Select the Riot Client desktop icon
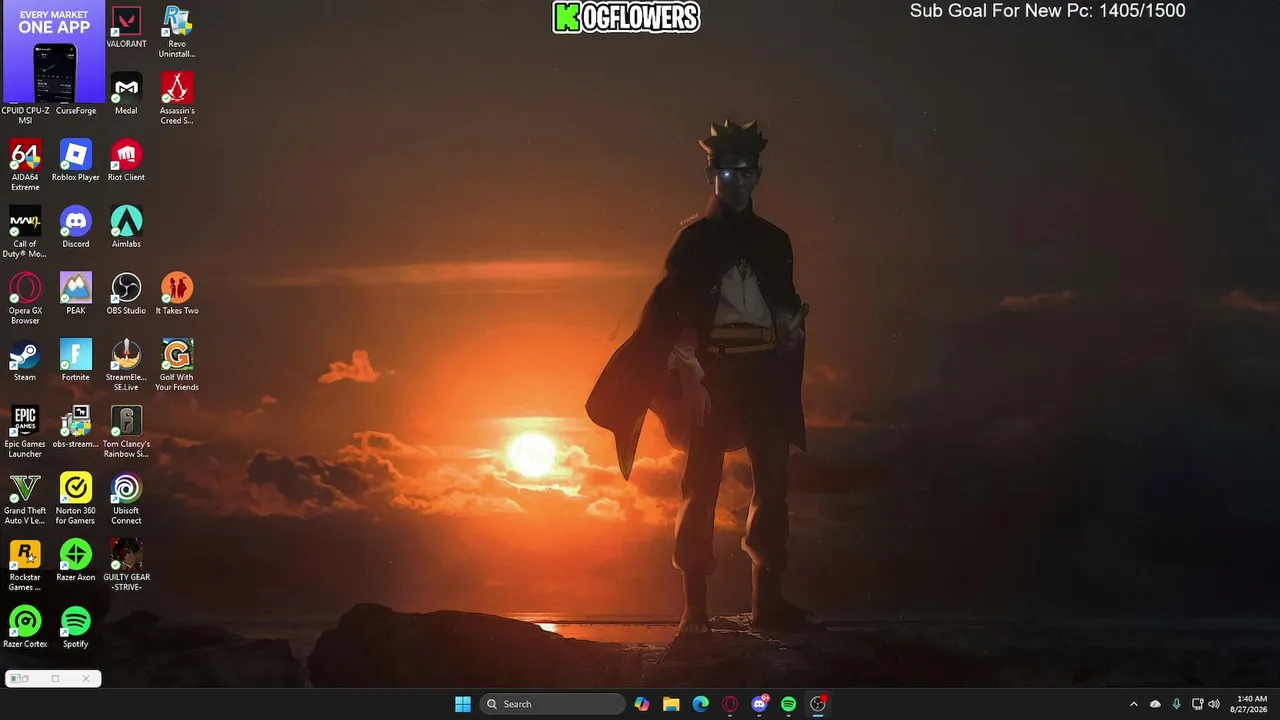This screenshot has height=720, width=1280. 126,161
